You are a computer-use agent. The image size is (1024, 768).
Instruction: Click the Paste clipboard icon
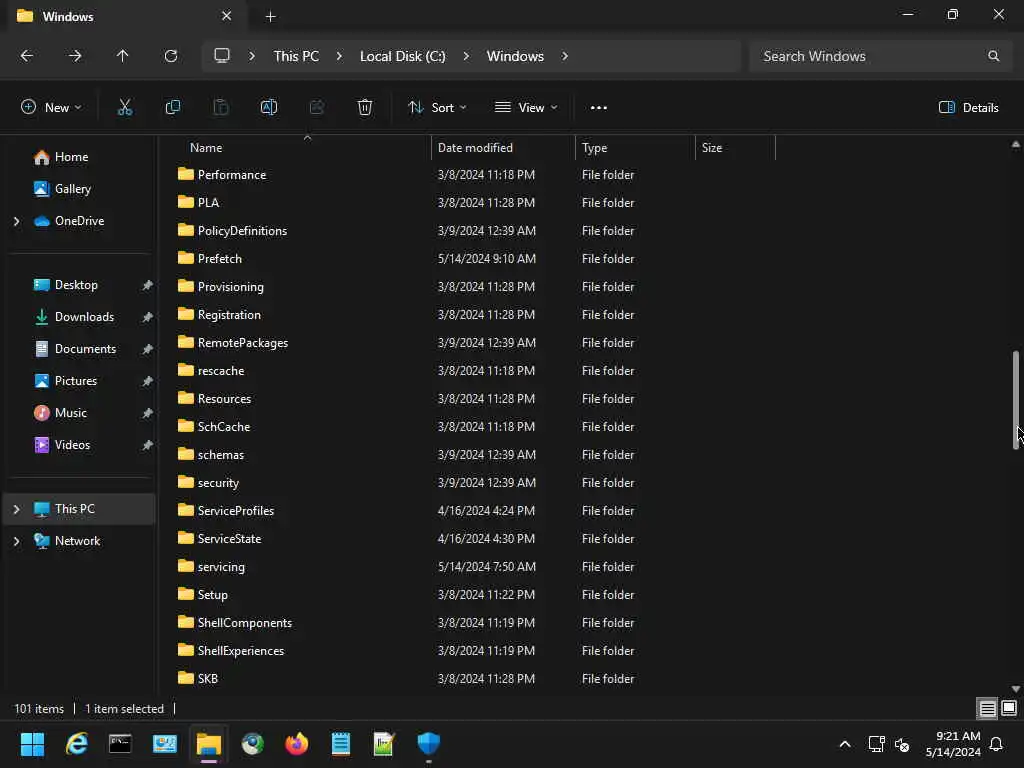(x=221, y=108)
